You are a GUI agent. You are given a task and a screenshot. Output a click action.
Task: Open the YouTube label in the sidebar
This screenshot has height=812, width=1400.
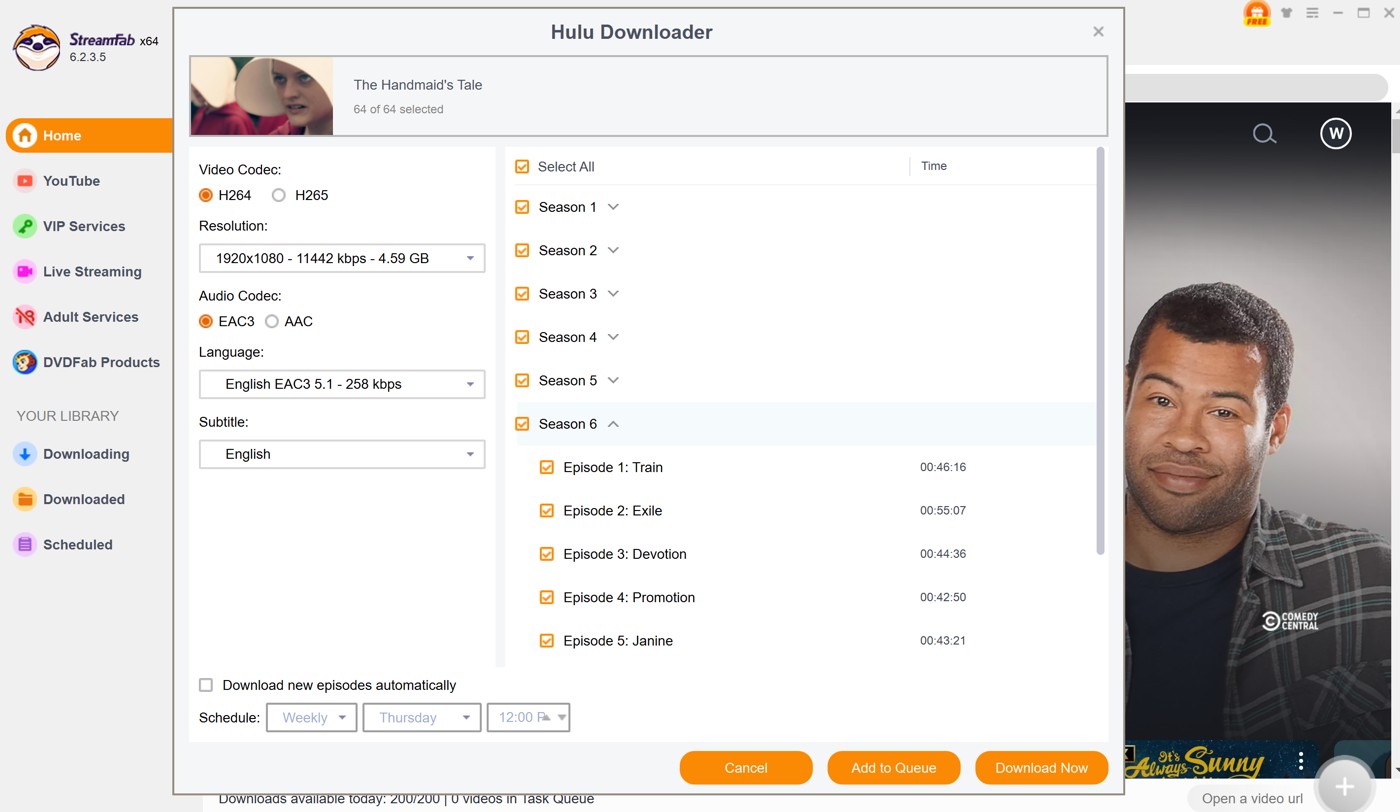pos(71,181)
